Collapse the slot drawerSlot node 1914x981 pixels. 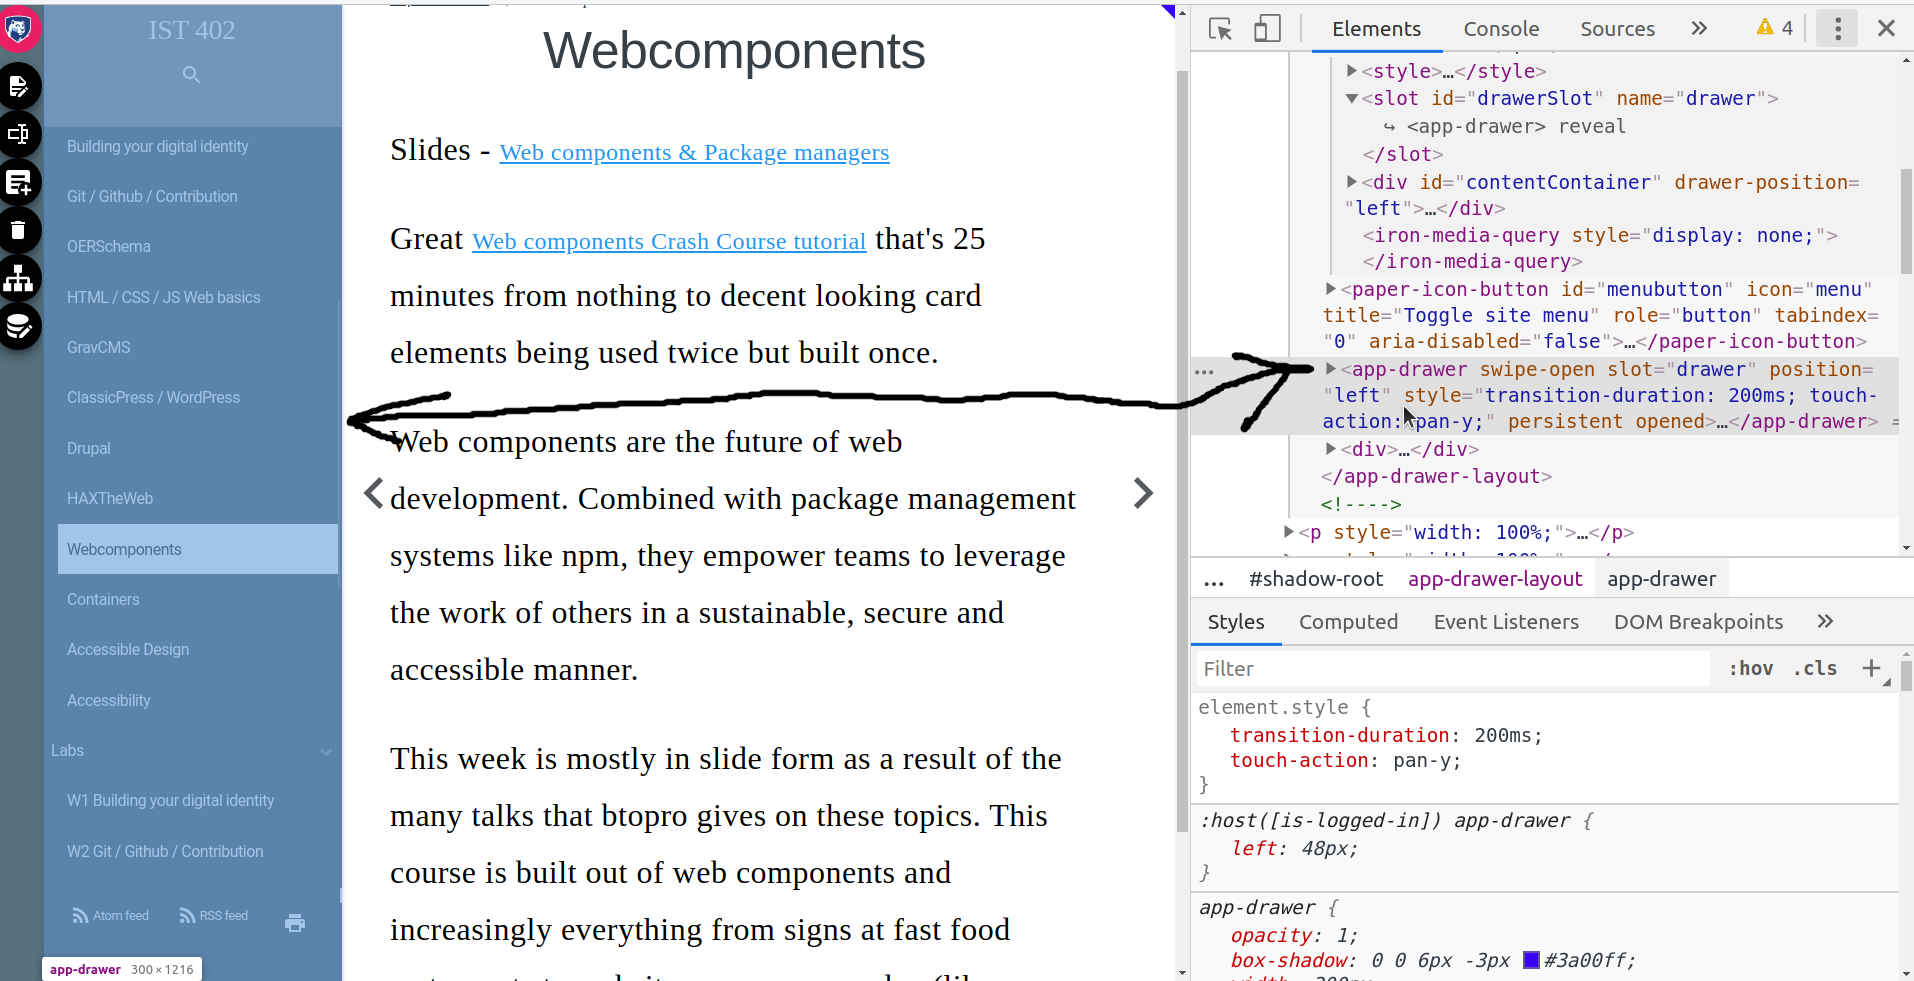1352,99
